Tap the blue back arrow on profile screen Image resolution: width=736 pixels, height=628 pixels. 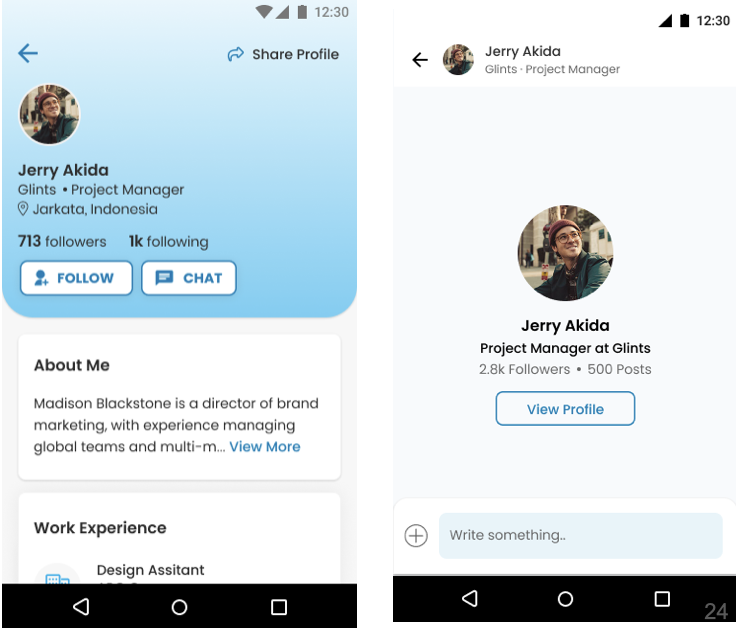coord(28,53)
